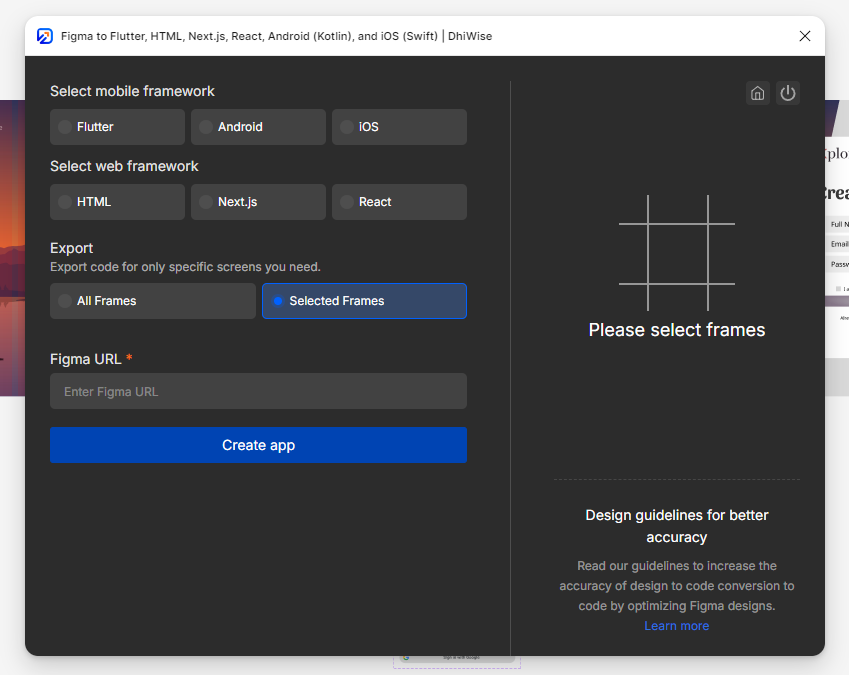Switch export to All Frames
This screenshot has height=675, width=849.
153,301
